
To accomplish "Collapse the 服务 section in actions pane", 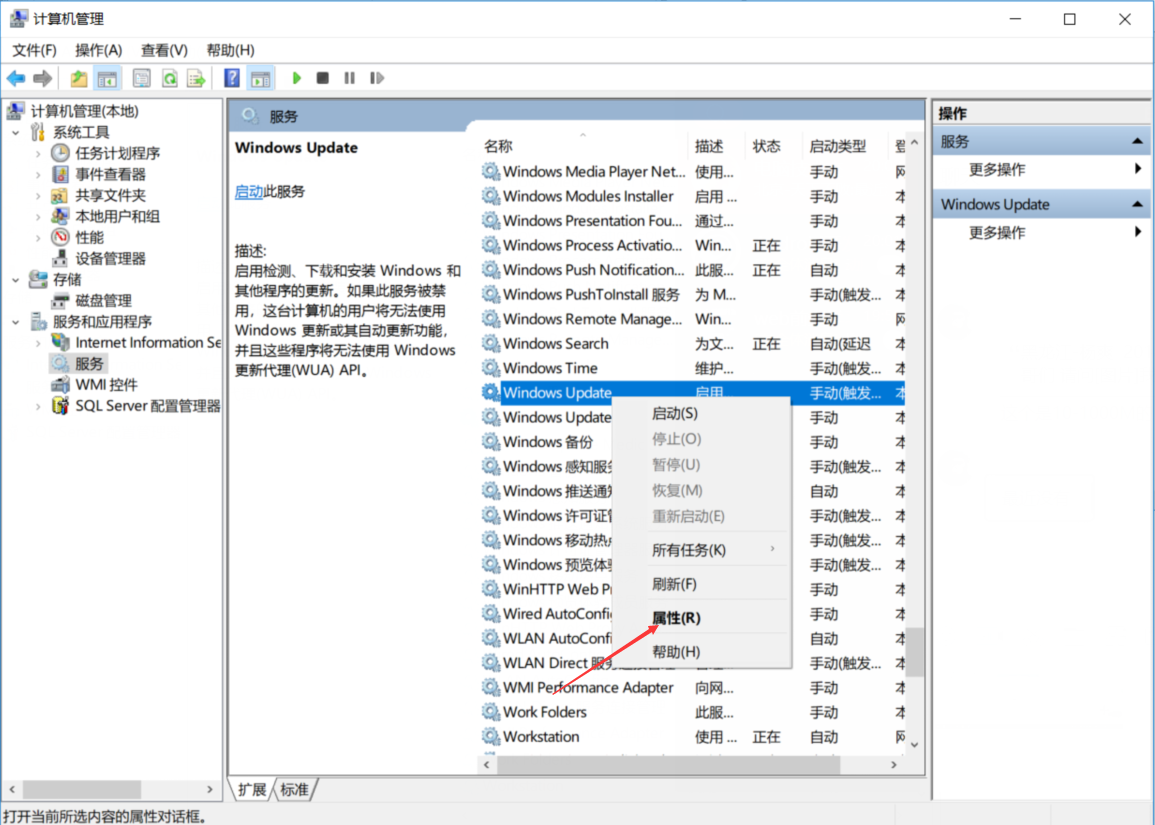I will tap(1137, 141).
